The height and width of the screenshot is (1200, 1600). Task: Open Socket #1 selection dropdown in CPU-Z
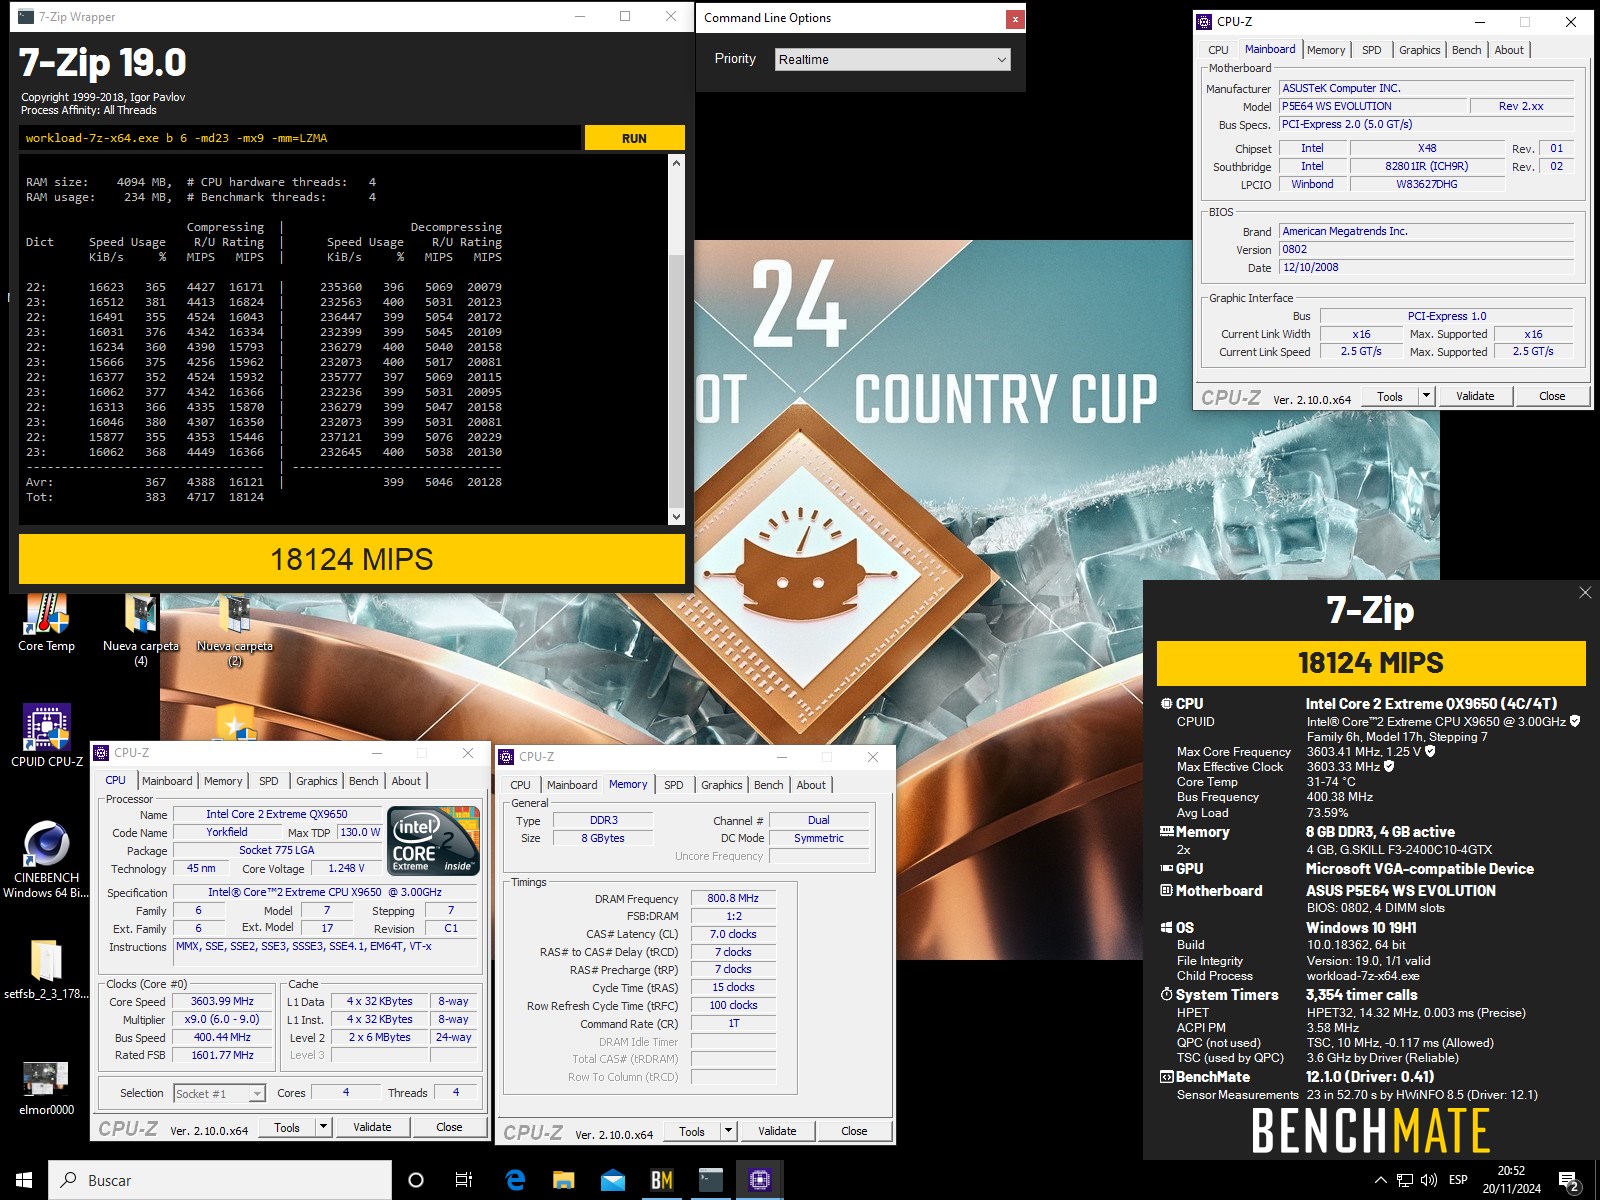(x=219, y=1094)
